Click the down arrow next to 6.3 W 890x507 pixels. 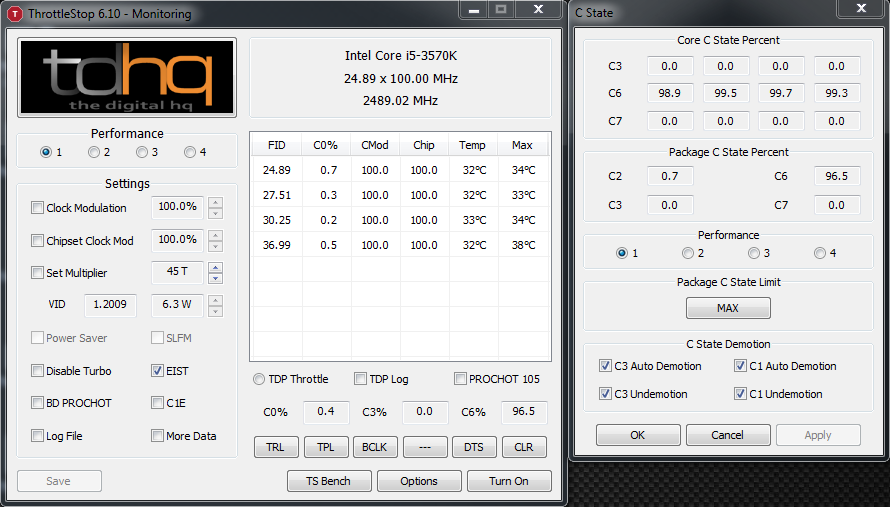[x=215, y=311]
